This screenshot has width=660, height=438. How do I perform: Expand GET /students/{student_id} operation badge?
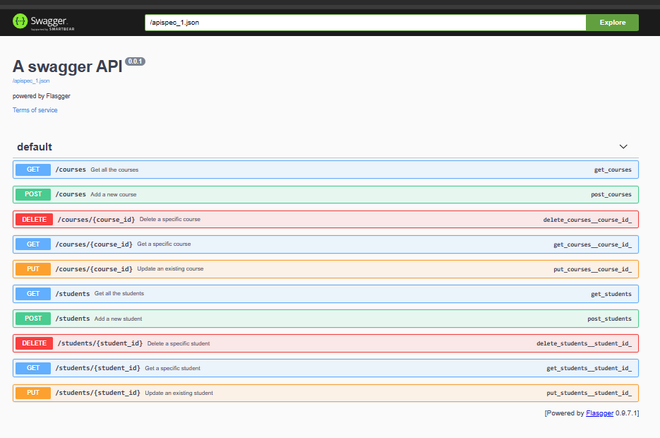[33, 368]
